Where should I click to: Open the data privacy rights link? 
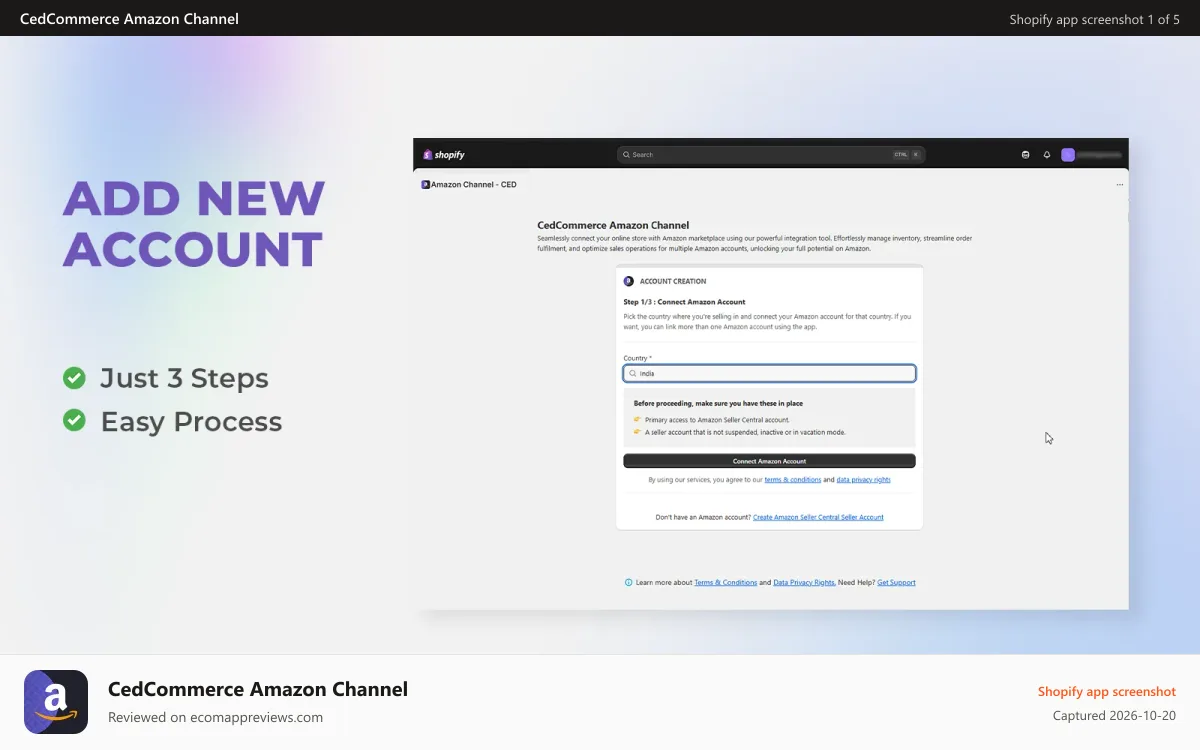click(863, 480)
